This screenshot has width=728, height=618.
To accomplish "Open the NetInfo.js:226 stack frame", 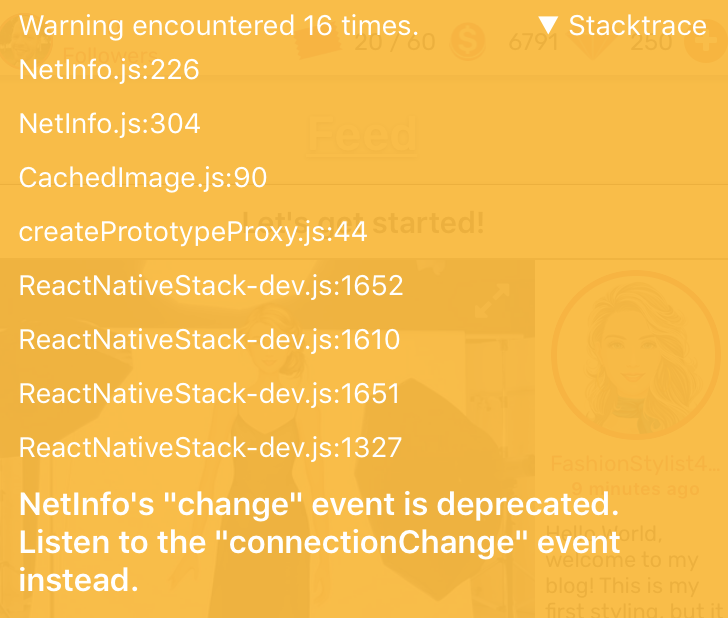I will [109, 70].
